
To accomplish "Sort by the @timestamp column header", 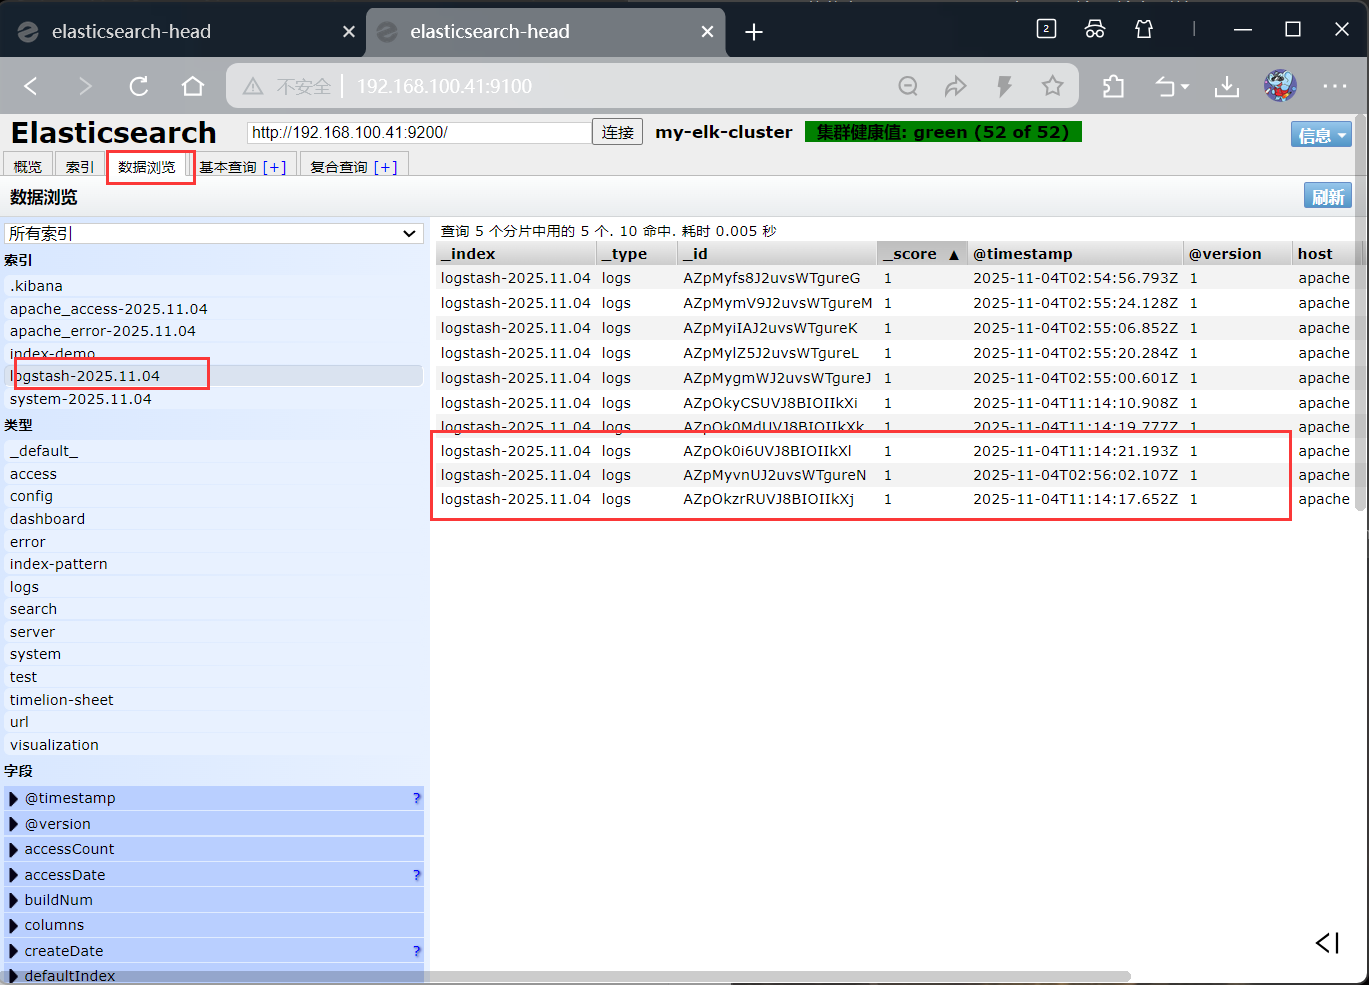I will point(1075,254).
